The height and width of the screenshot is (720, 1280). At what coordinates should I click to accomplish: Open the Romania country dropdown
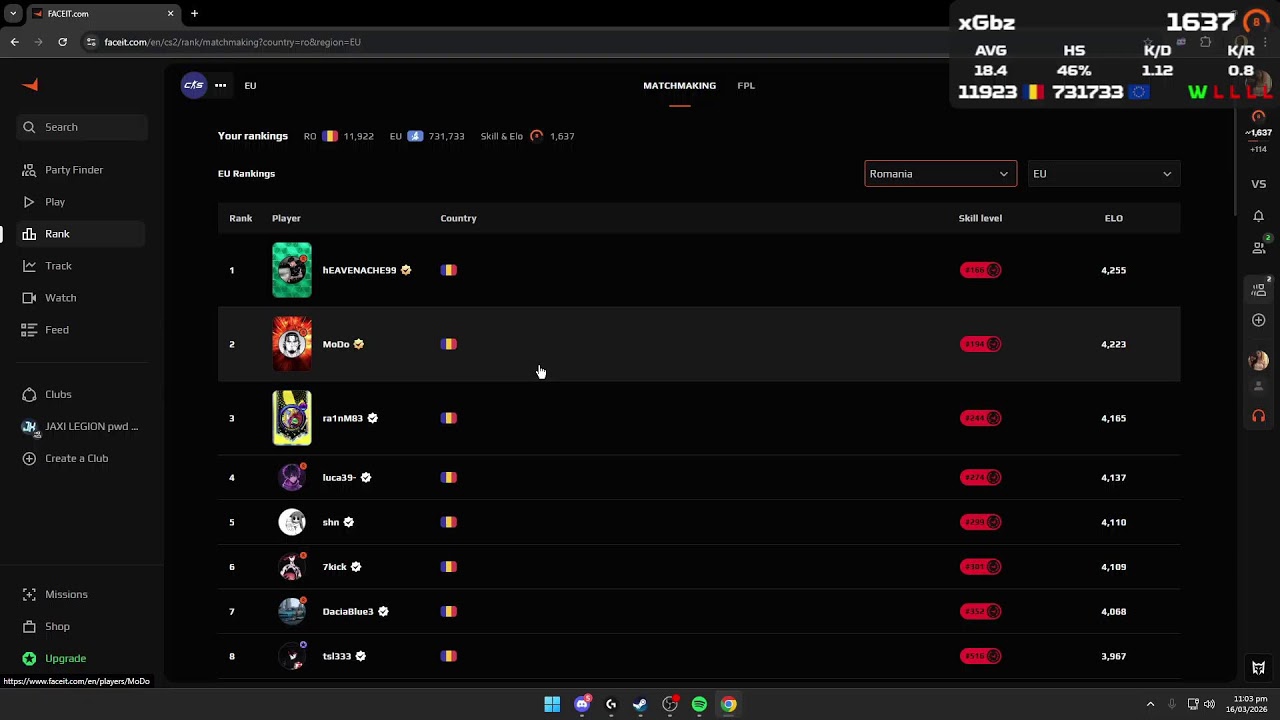940,174
